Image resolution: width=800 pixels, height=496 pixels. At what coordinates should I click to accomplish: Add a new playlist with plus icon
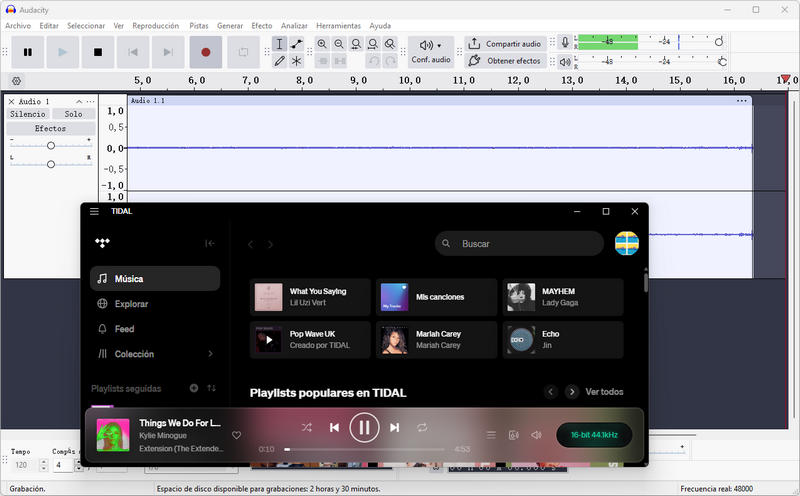(x=194, y=388)
